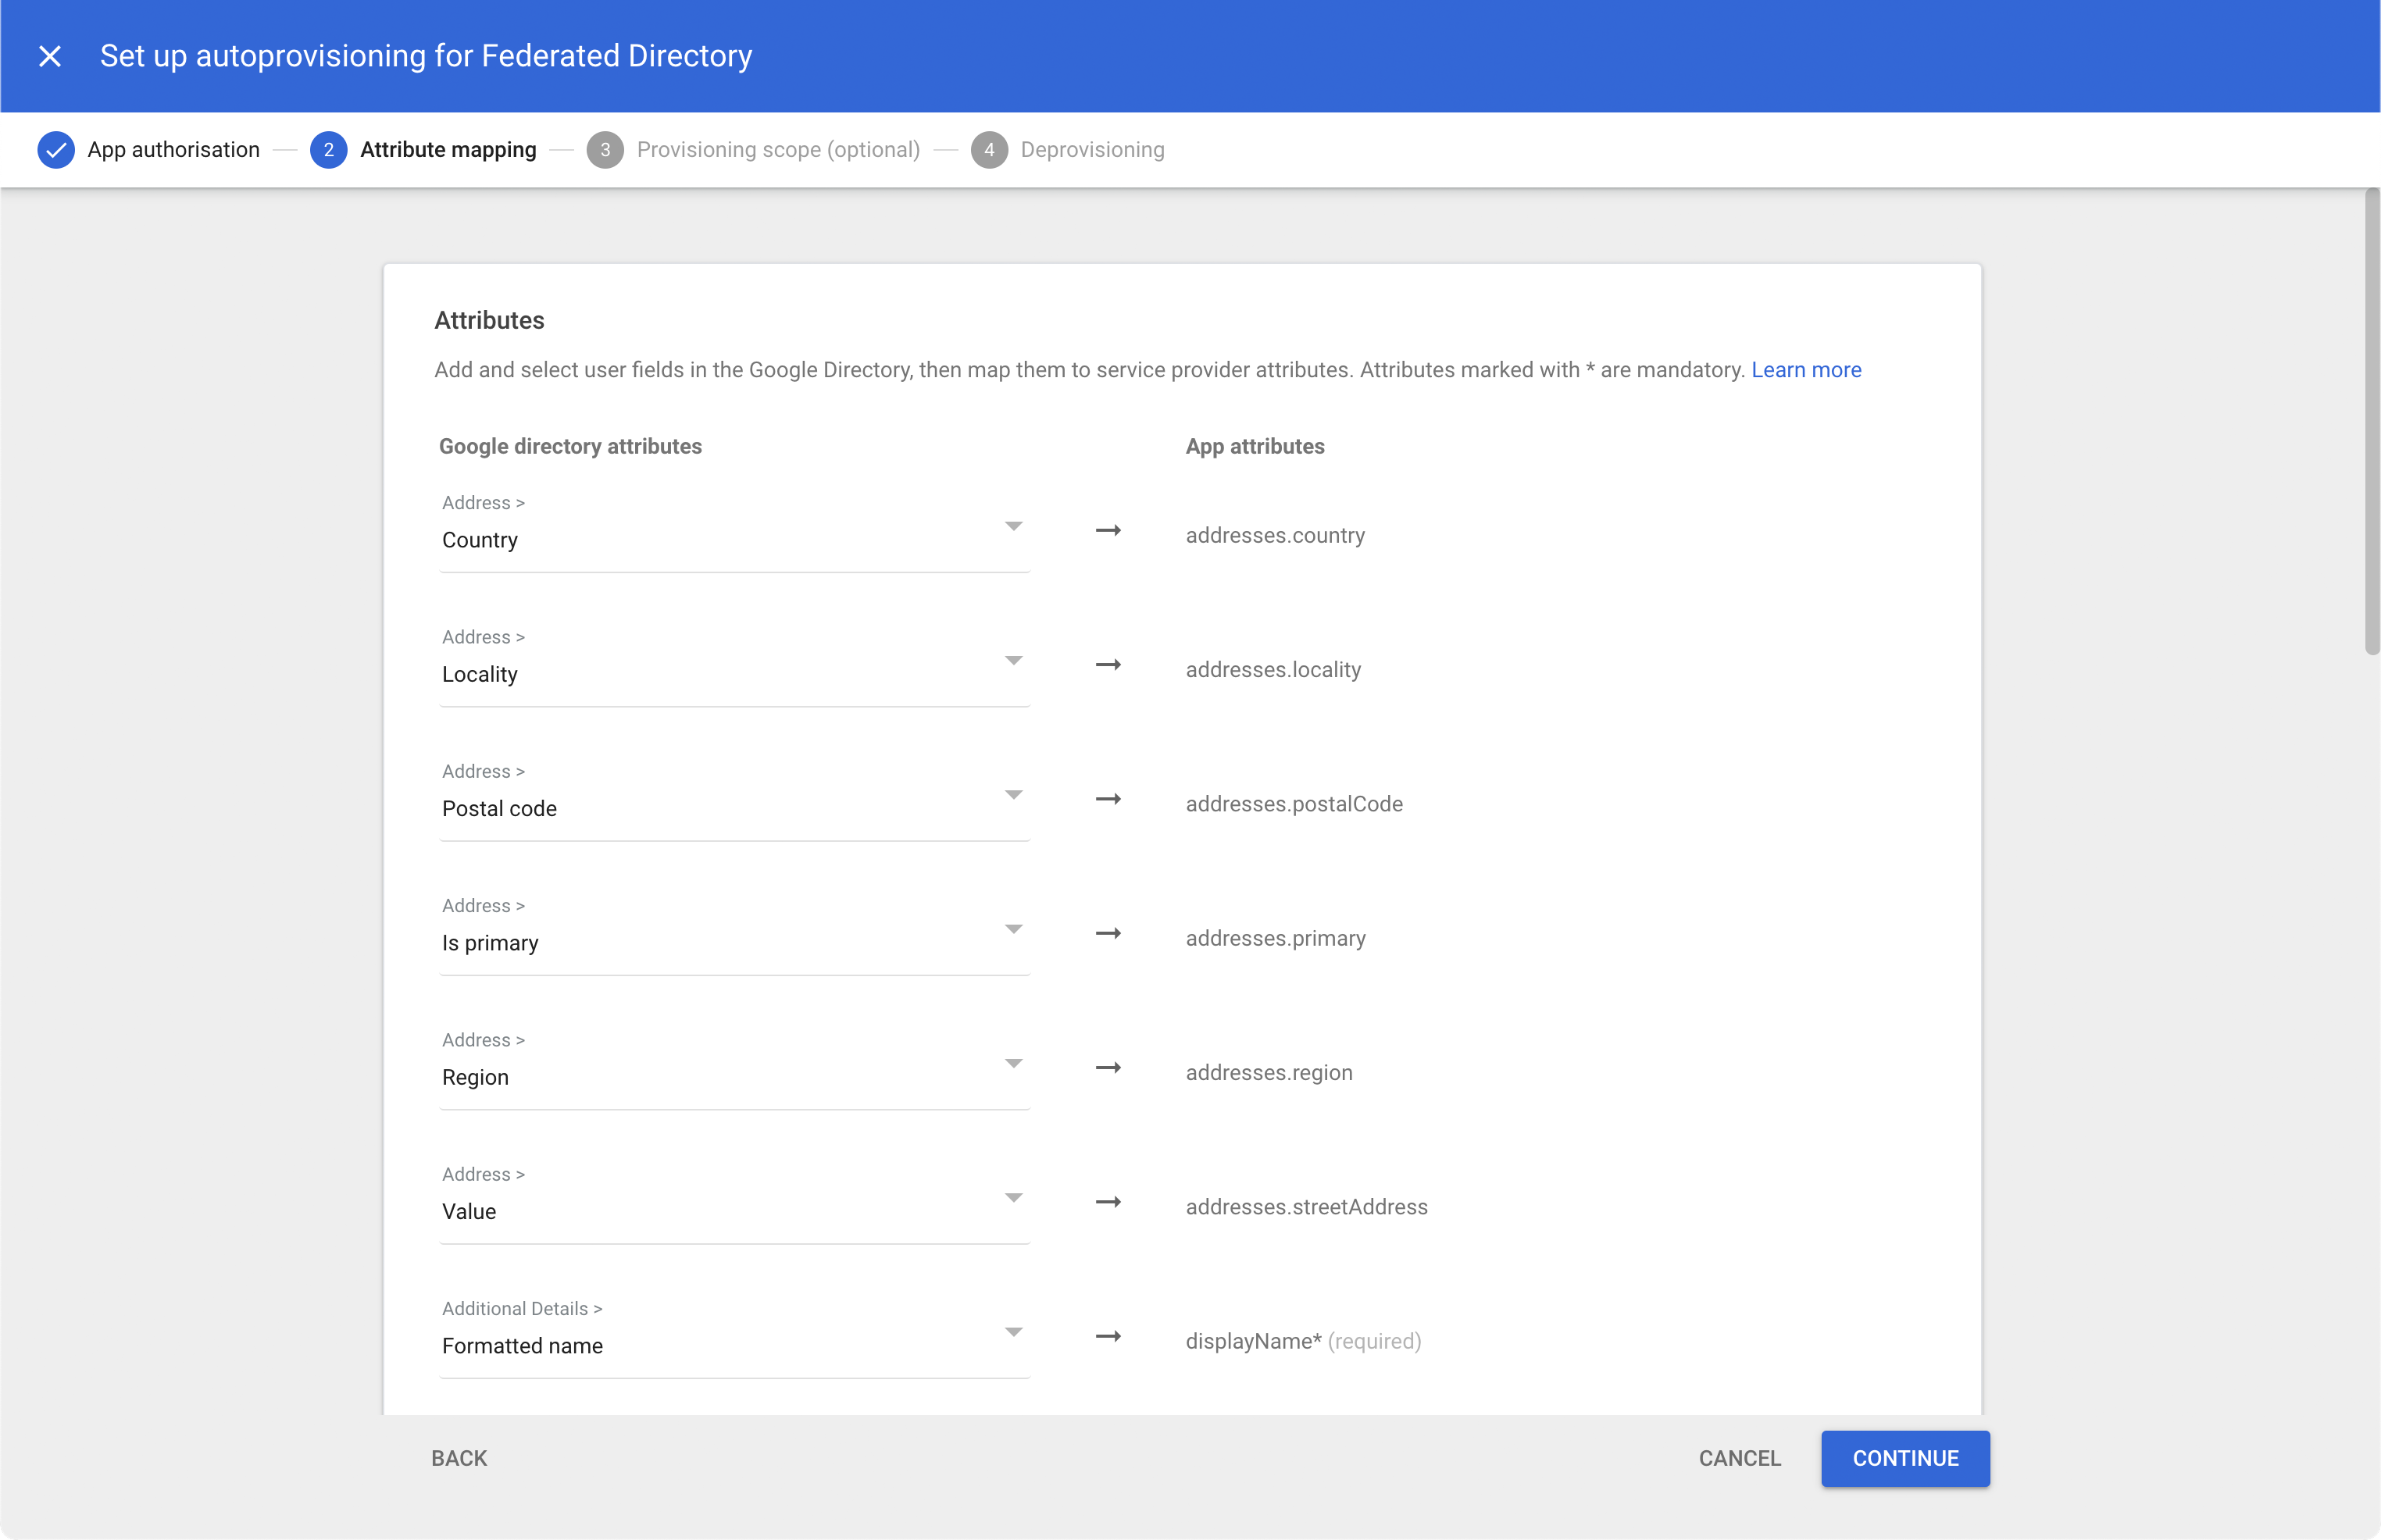Click the arrow icon beside addresses.region

click(x=1108, y=1068)
